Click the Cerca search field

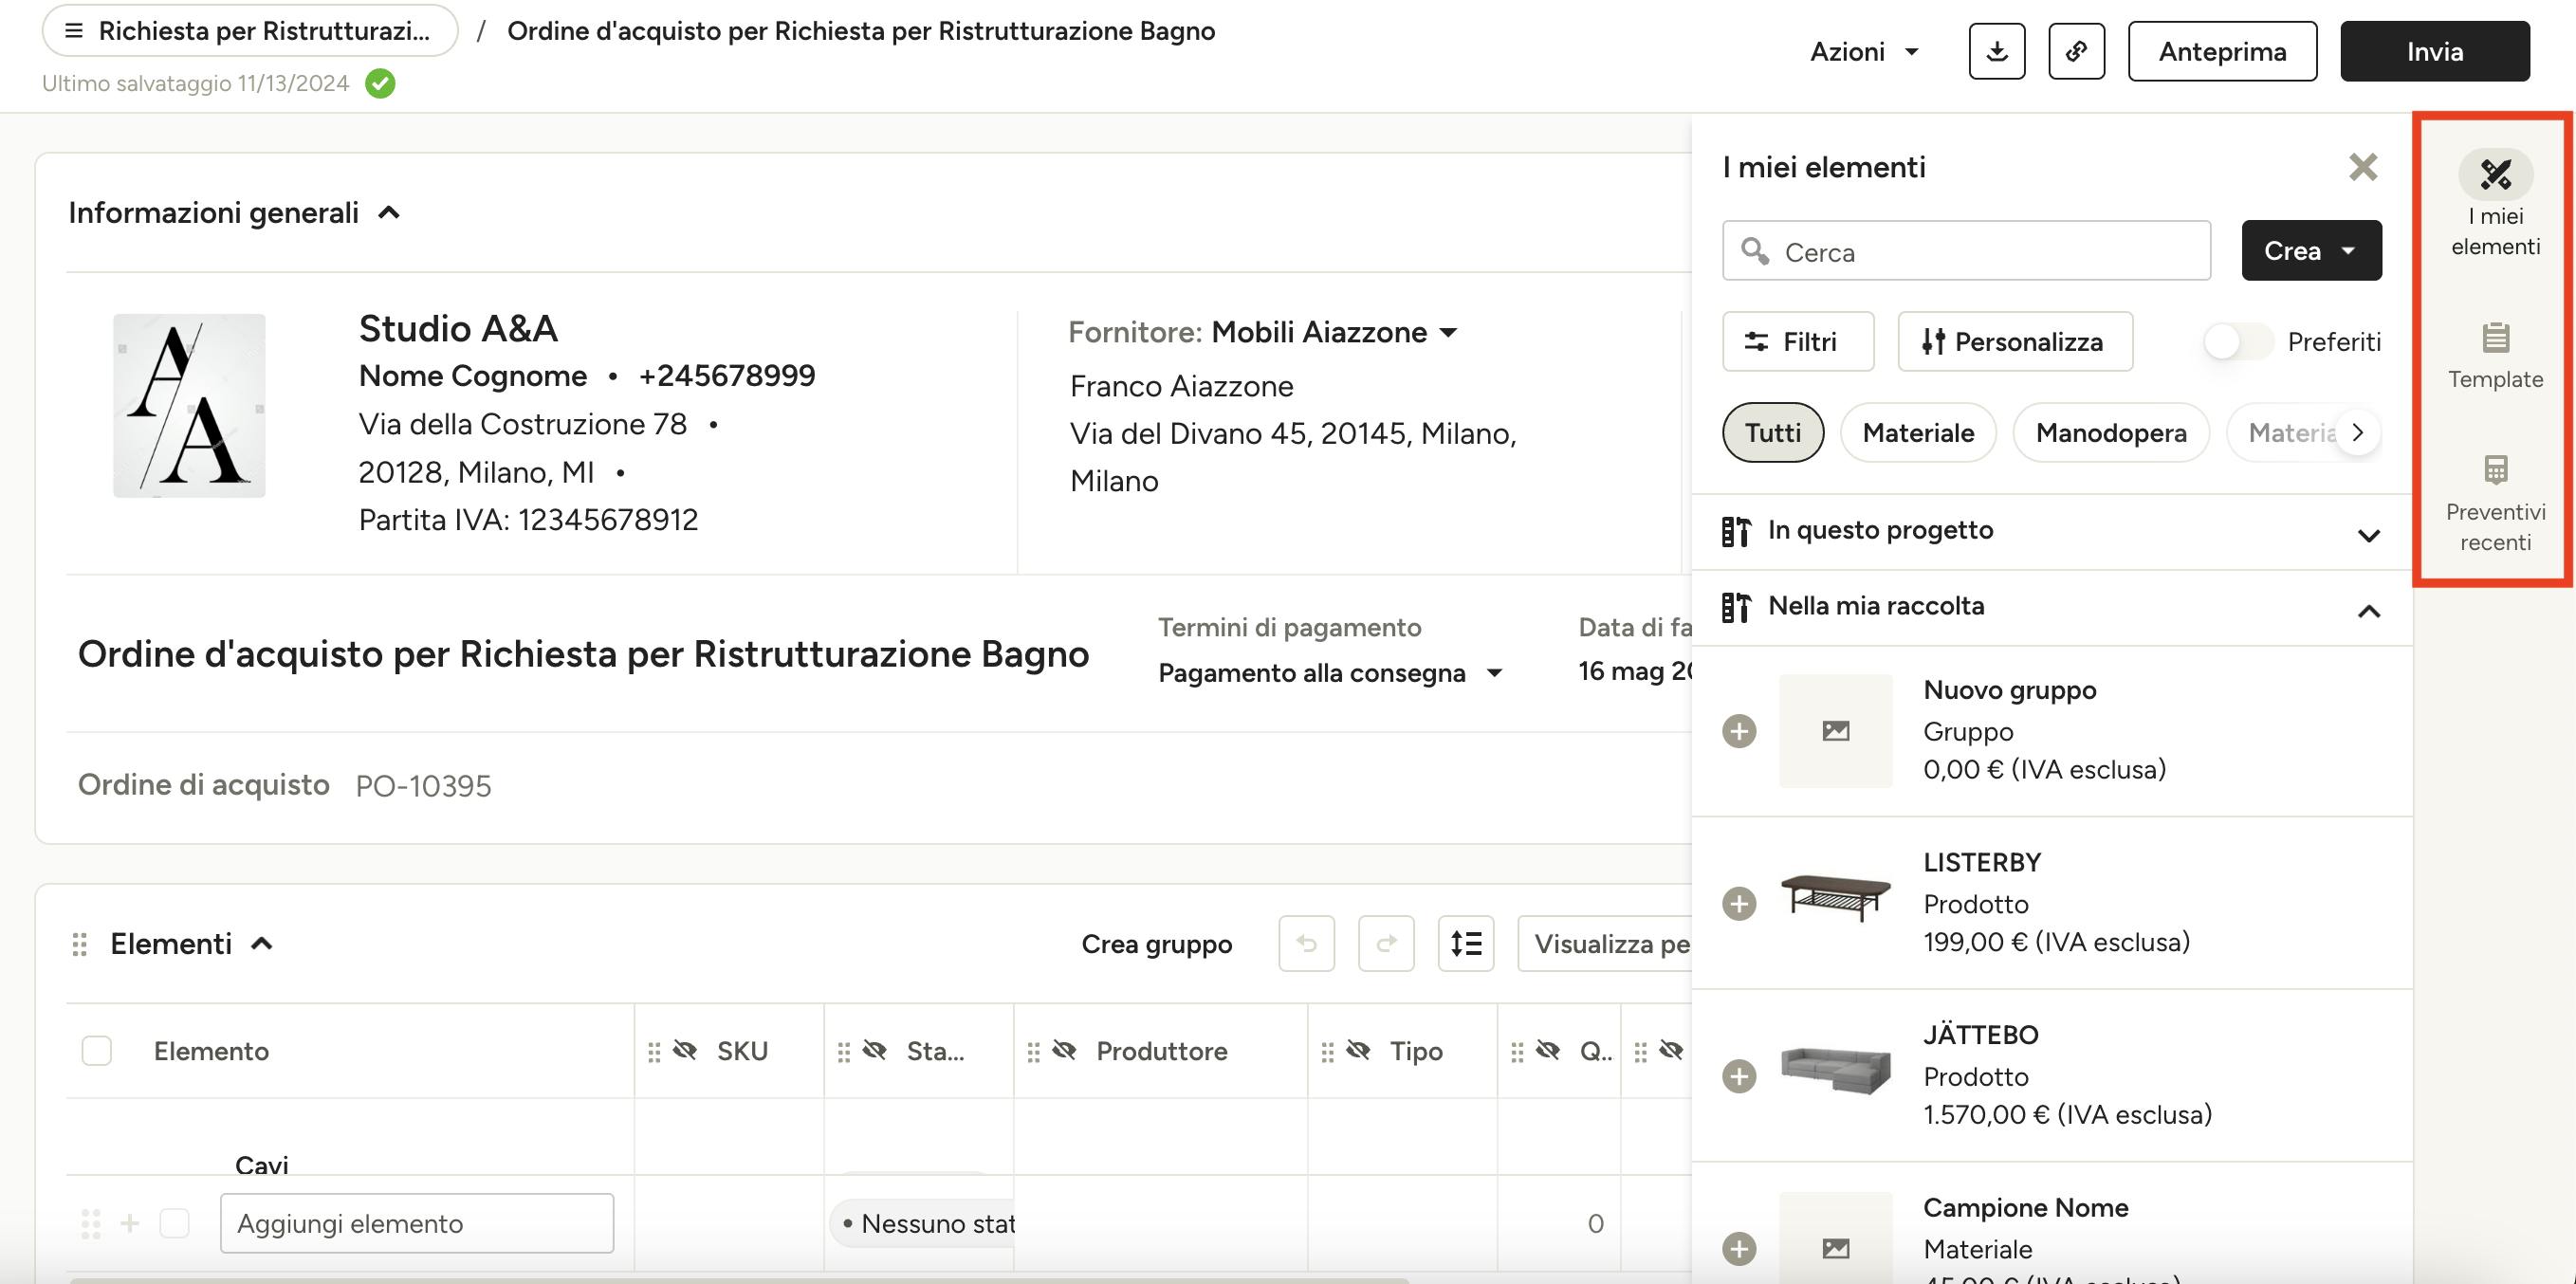click(1966, 251)
